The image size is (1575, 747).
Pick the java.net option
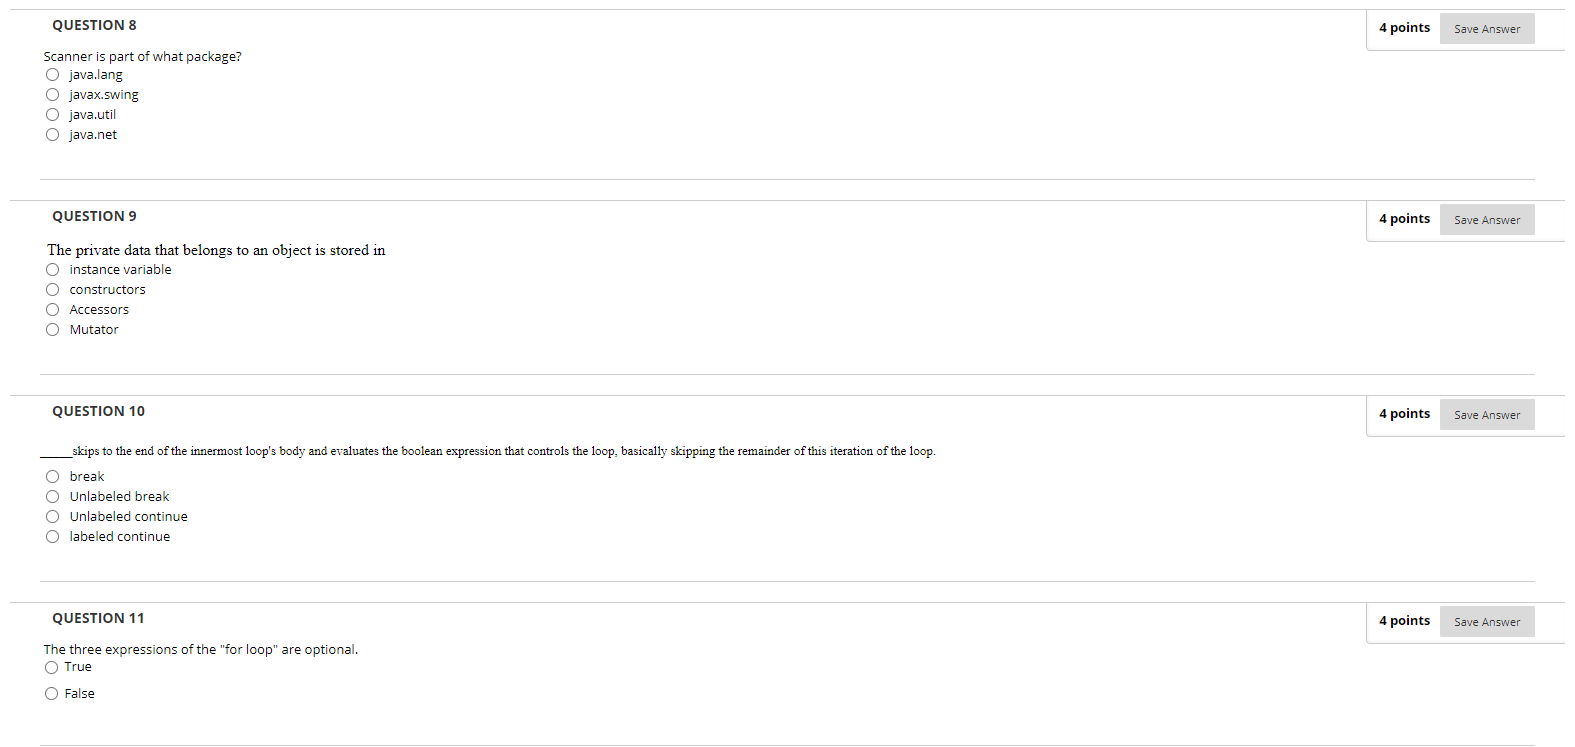pyautogui.click(x=52, y=135)
